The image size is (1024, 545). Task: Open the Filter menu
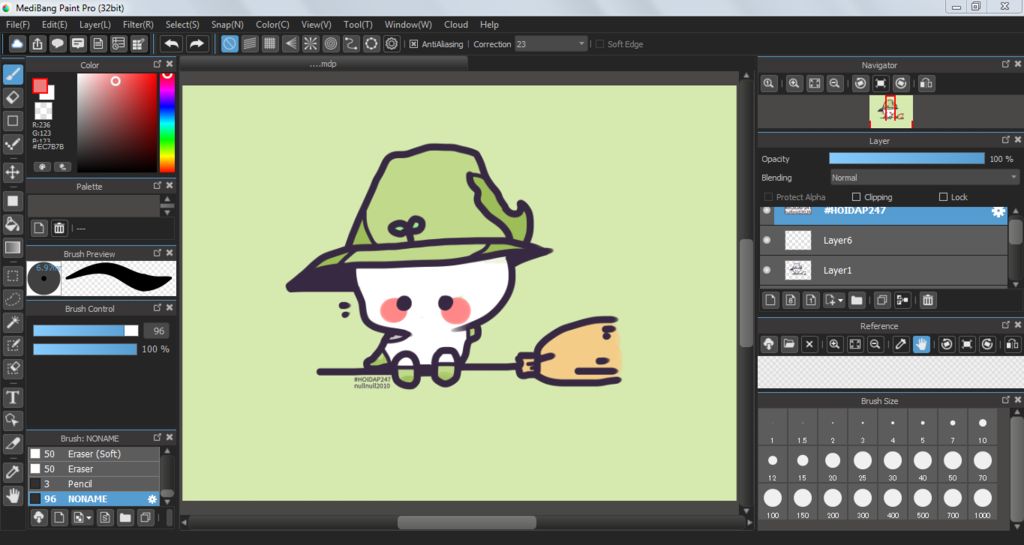pos(138,25)
